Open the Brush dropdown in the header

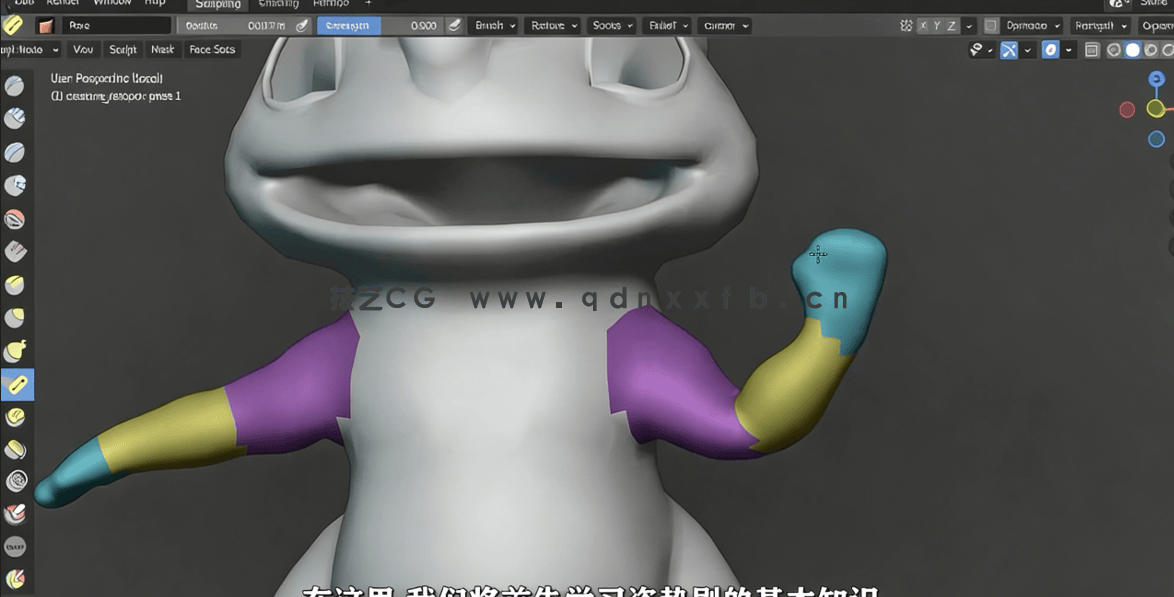click(x=492, y=25)
